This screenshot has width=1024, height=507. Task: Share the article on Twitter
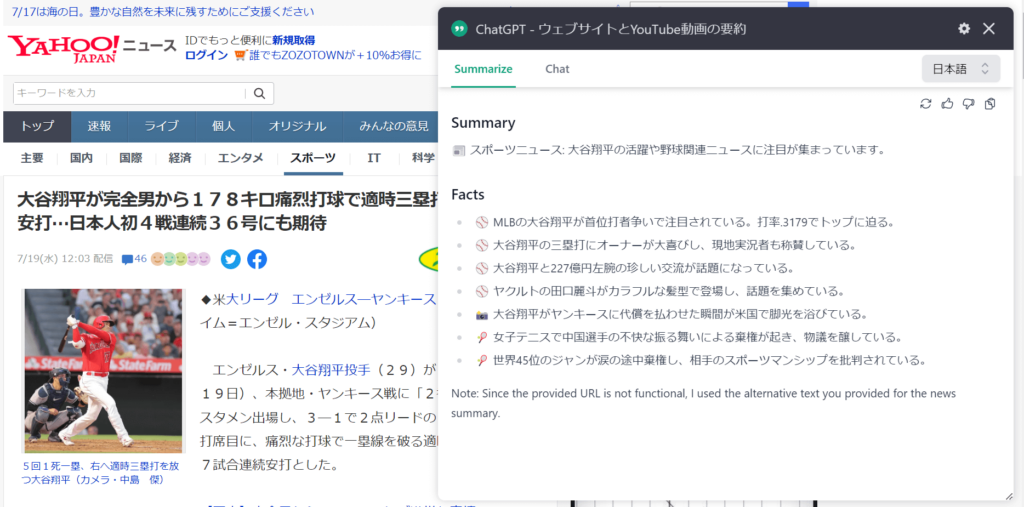tap(231, 259)
